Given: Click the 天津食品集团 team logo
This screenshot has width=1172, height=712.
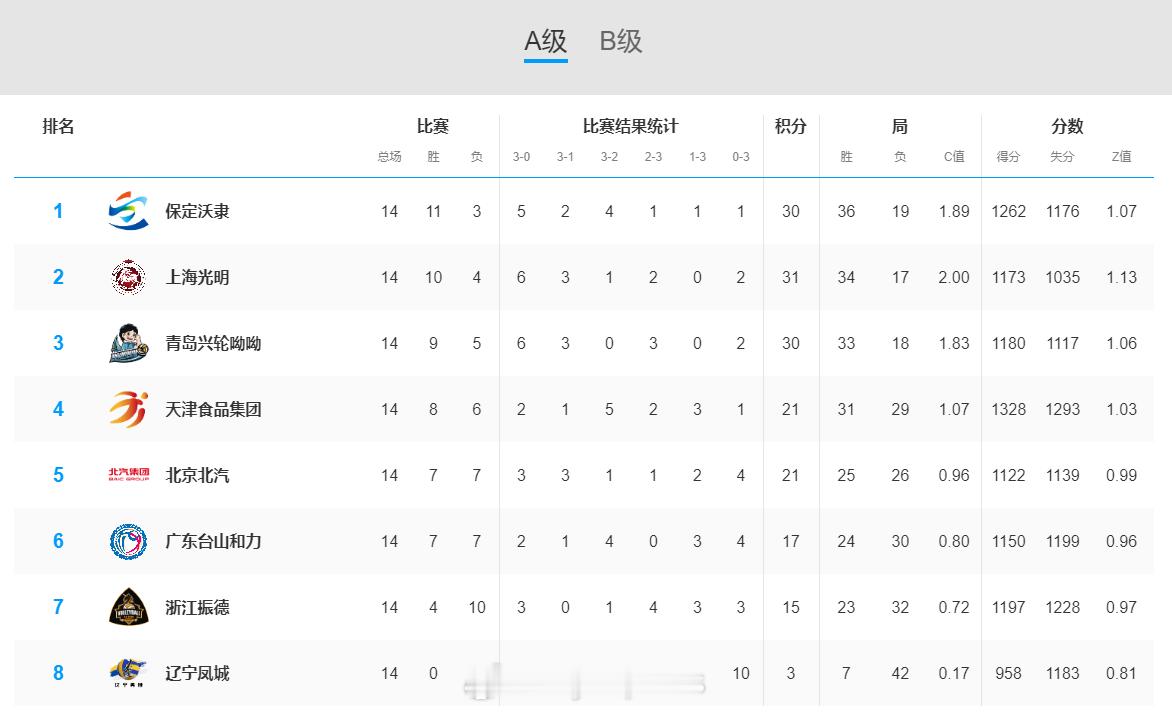Looking at the screenshot, I should [128, 409].
